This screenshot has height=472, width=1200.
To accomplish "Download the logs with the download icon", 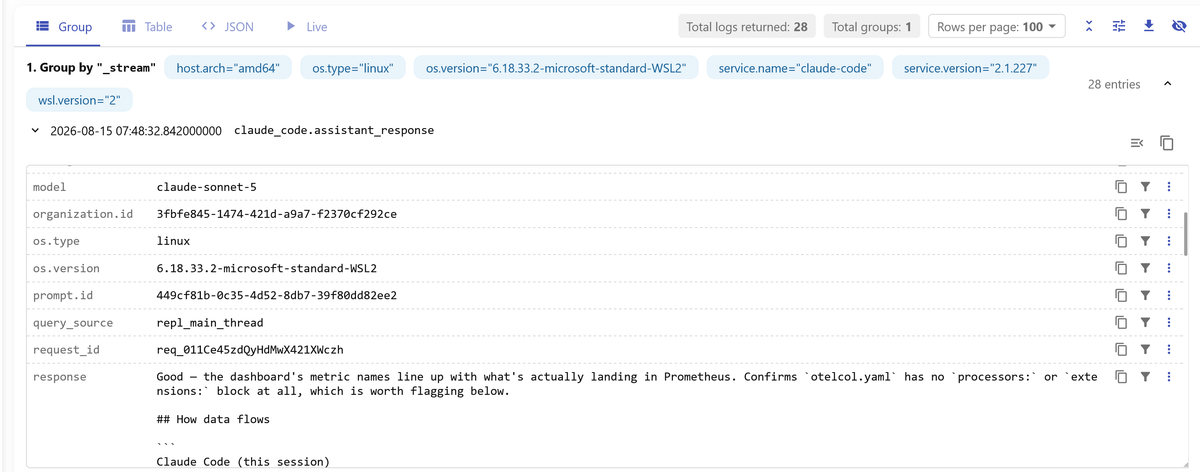I will tap(1149, 27).
